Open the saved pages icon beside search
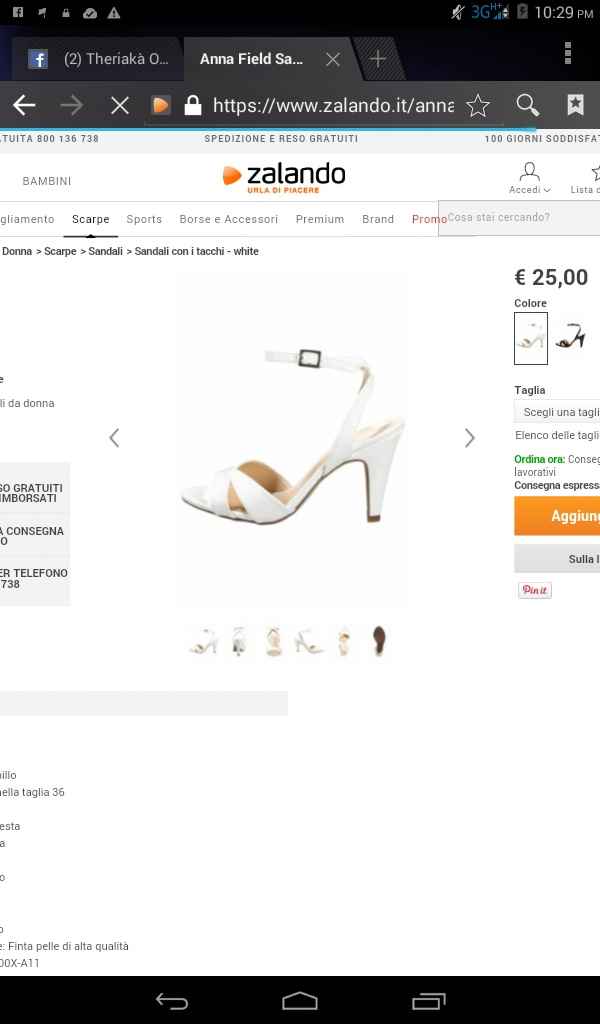Image resolution: width=600 pixels, height=1024 pixels. 575,104
